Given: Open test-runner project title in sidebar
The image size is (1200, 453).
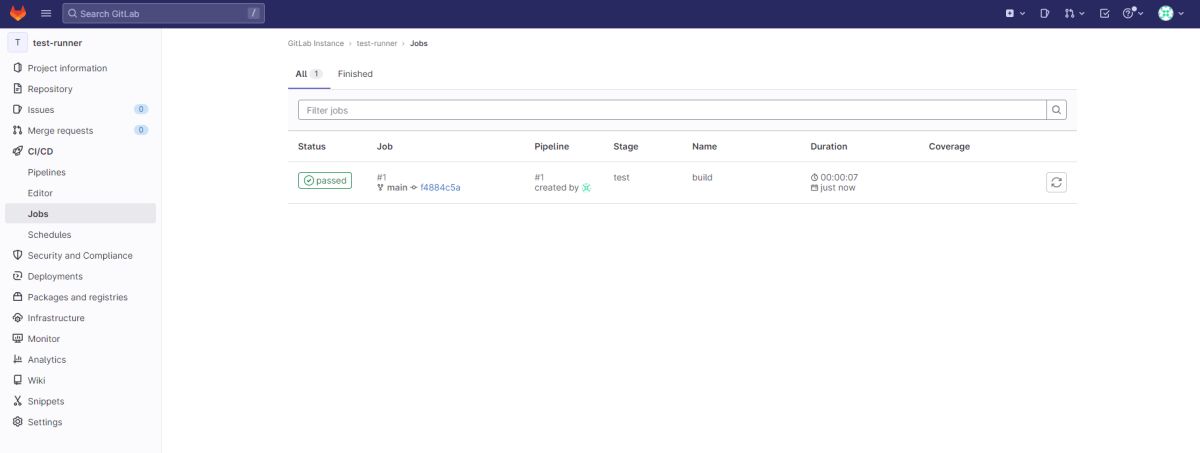Looking at the screenshot, I should coord(57,43).
